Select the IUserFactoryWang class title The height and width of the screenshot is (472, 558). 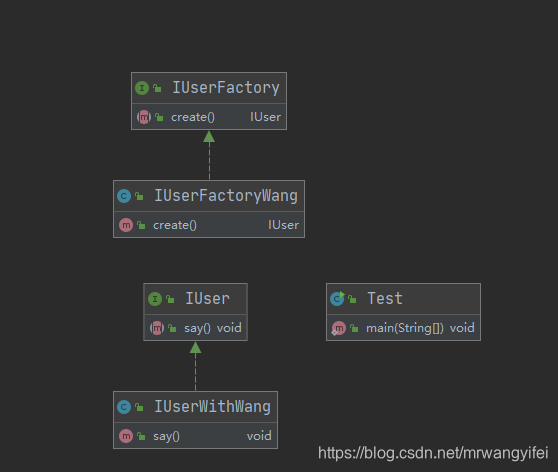(x=226, y=196)
